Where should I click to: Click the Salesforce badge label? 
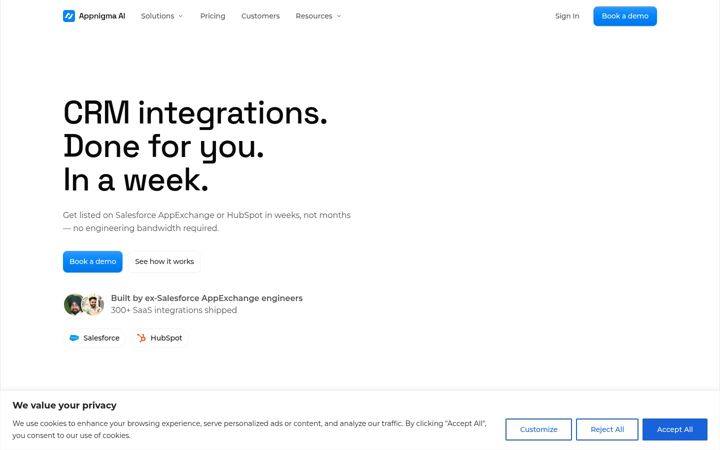[x=101, y=338]
